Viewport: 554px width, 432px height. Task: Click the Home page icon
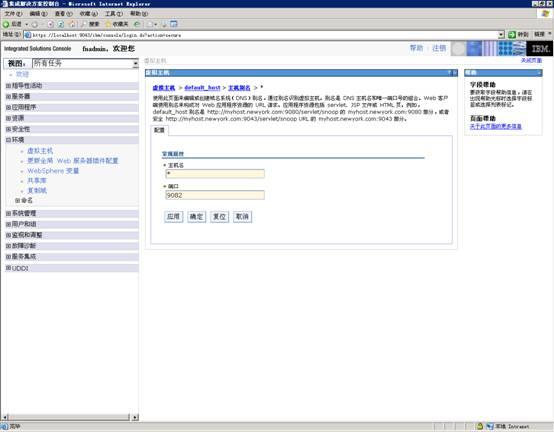pos(72,24)
